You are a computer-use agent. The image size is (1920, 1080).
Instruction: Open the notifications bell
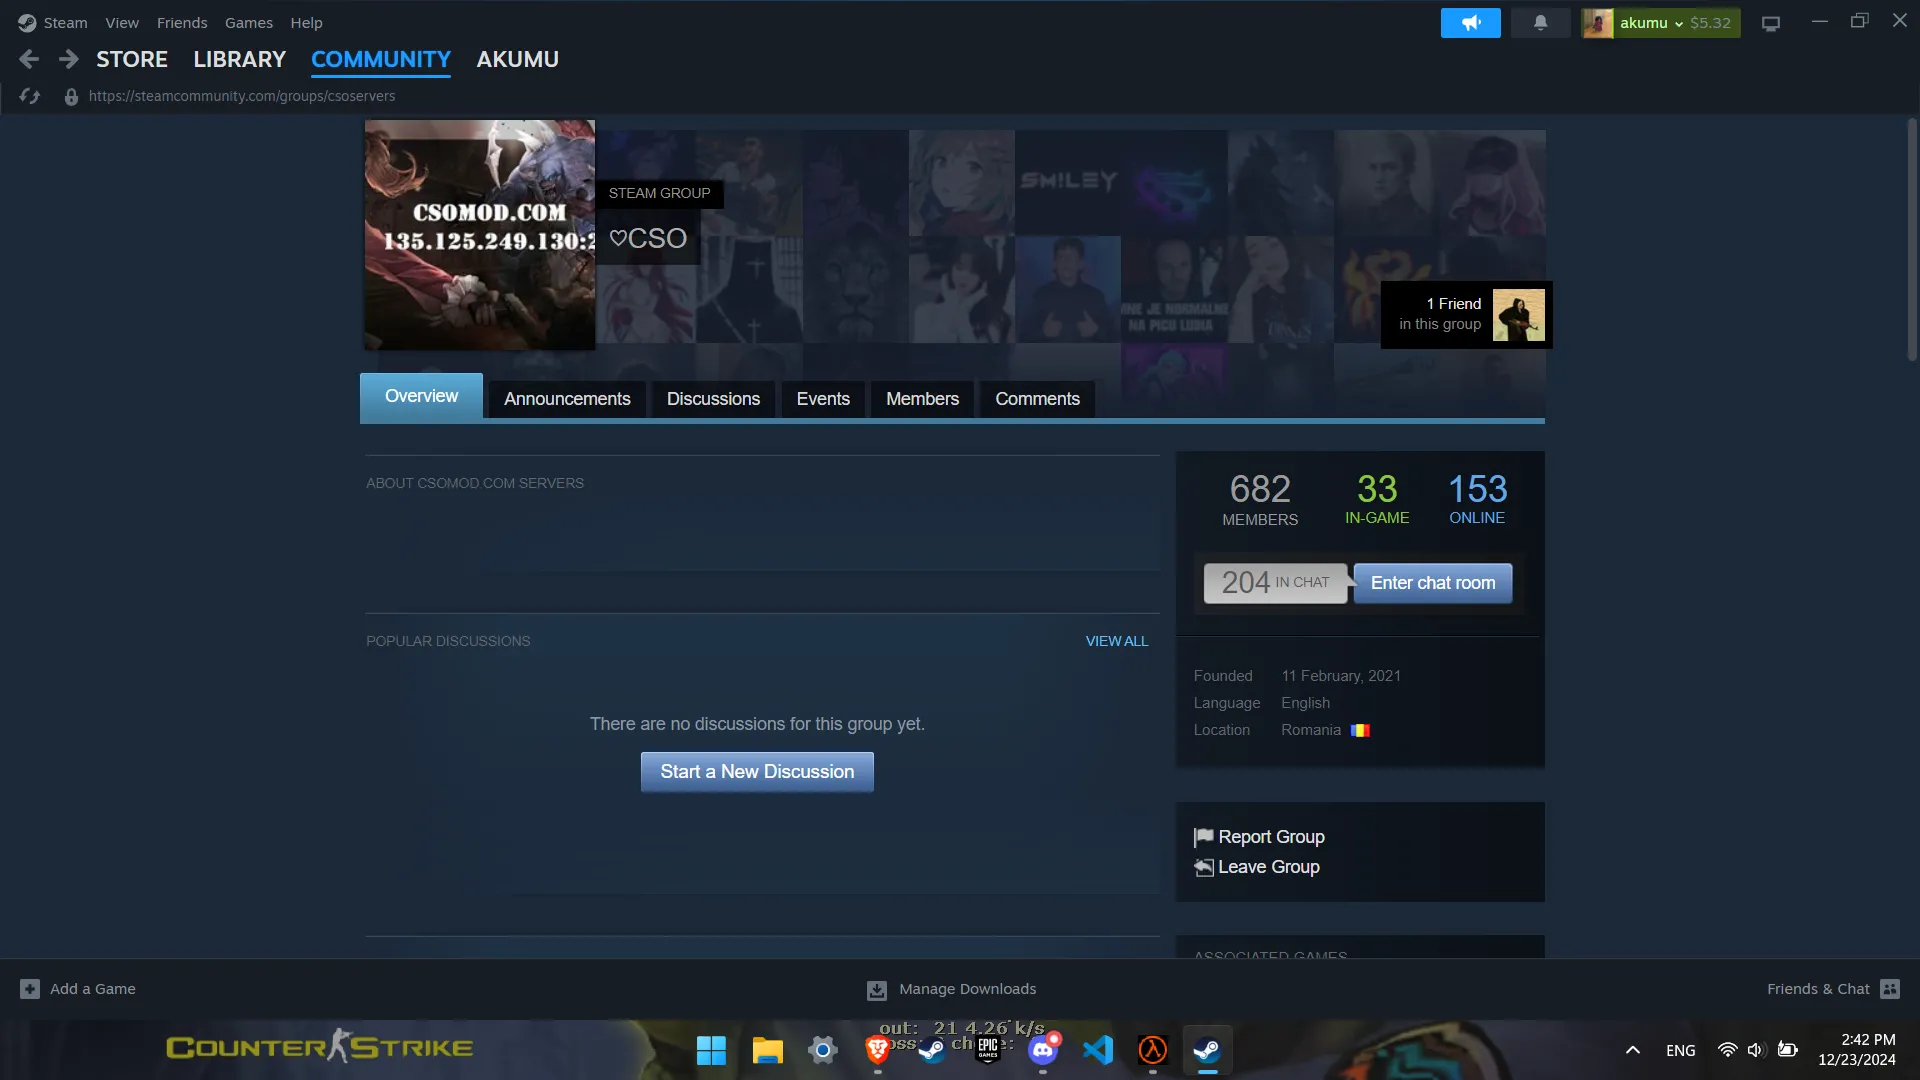(1540, 23)
